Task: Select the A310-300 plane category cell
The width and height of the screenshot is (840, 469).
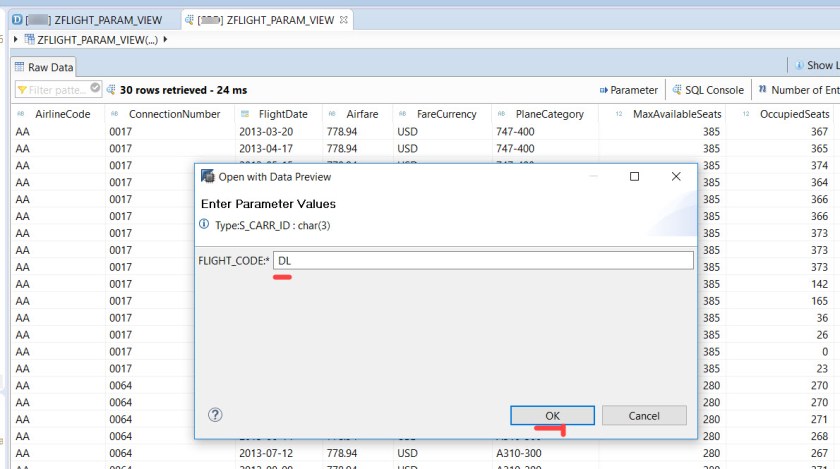Action: (x=519, y=453)
